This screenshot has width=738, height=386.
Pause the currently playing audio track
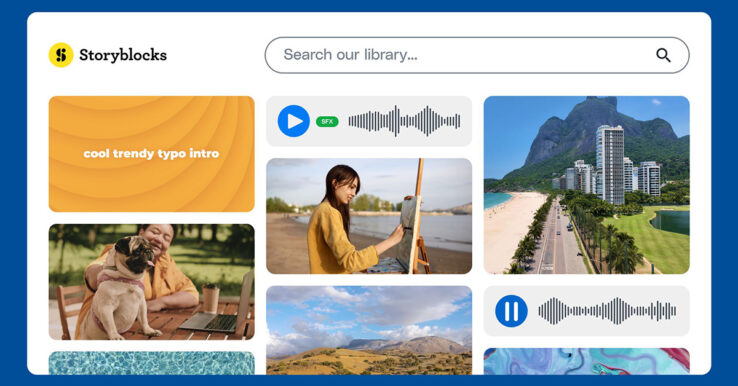[511, 311]
